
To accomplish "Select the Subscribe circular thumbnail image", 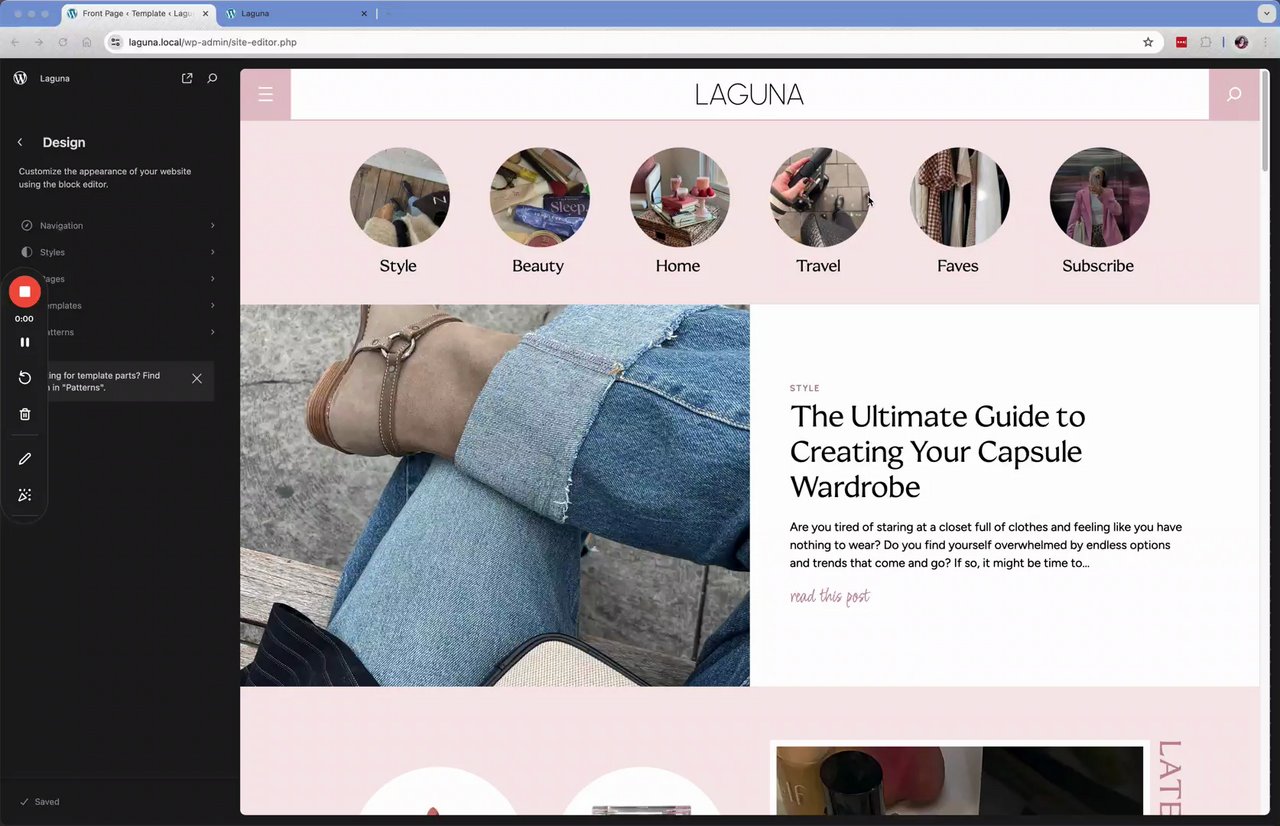I will point(1099,197).
